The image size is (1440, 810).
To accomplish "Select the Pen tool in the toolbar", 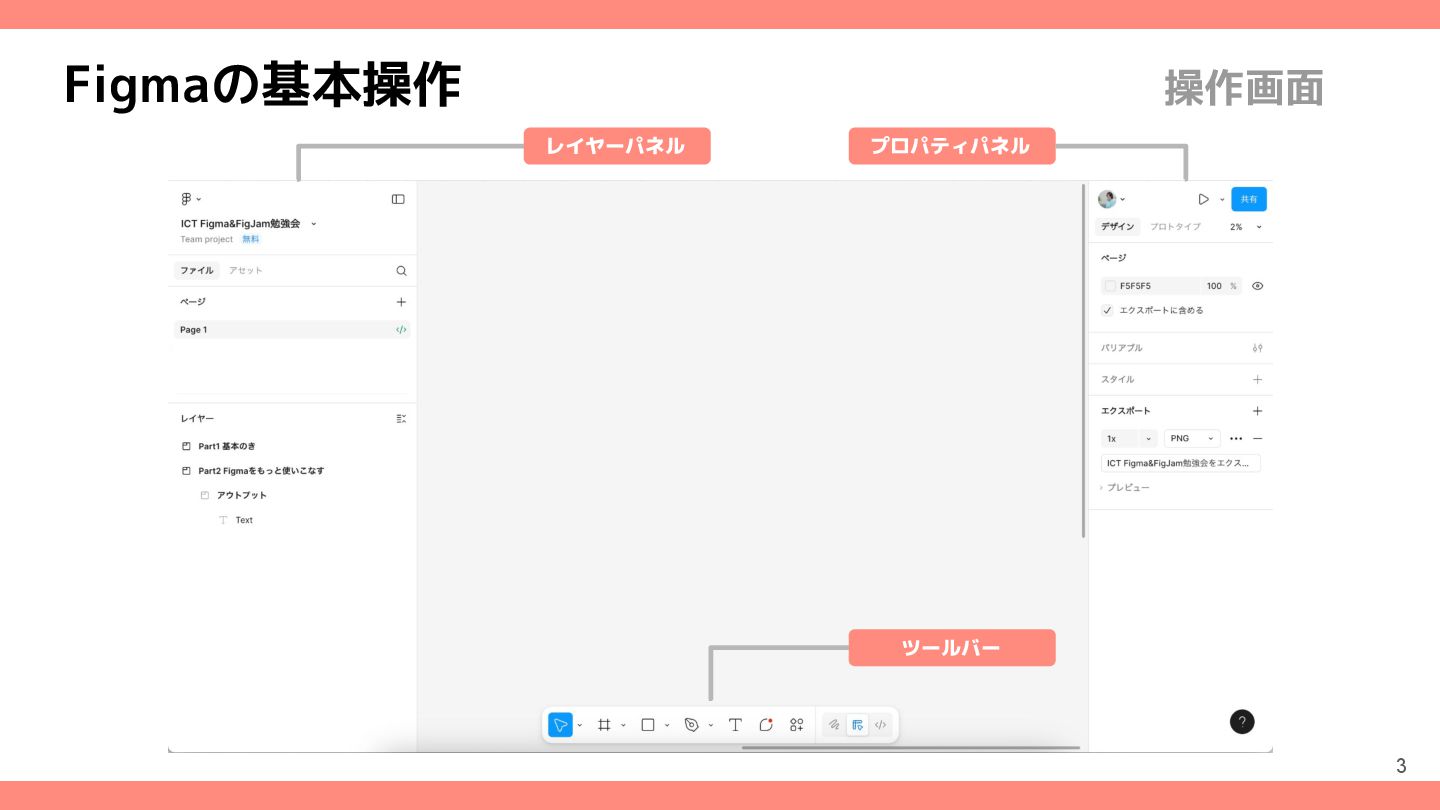I will [691, 725].
